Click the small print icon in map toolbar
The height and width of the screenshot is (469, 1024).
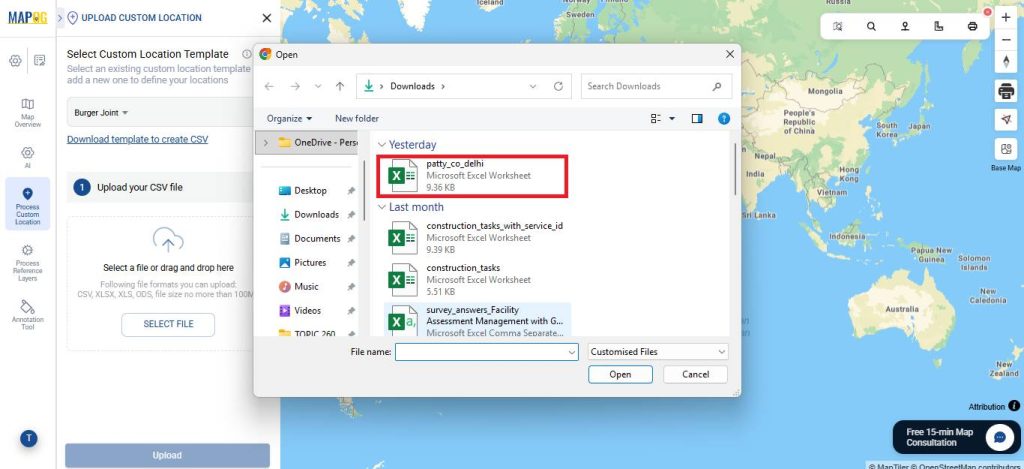pyautogui.click(x=972, y=26)
